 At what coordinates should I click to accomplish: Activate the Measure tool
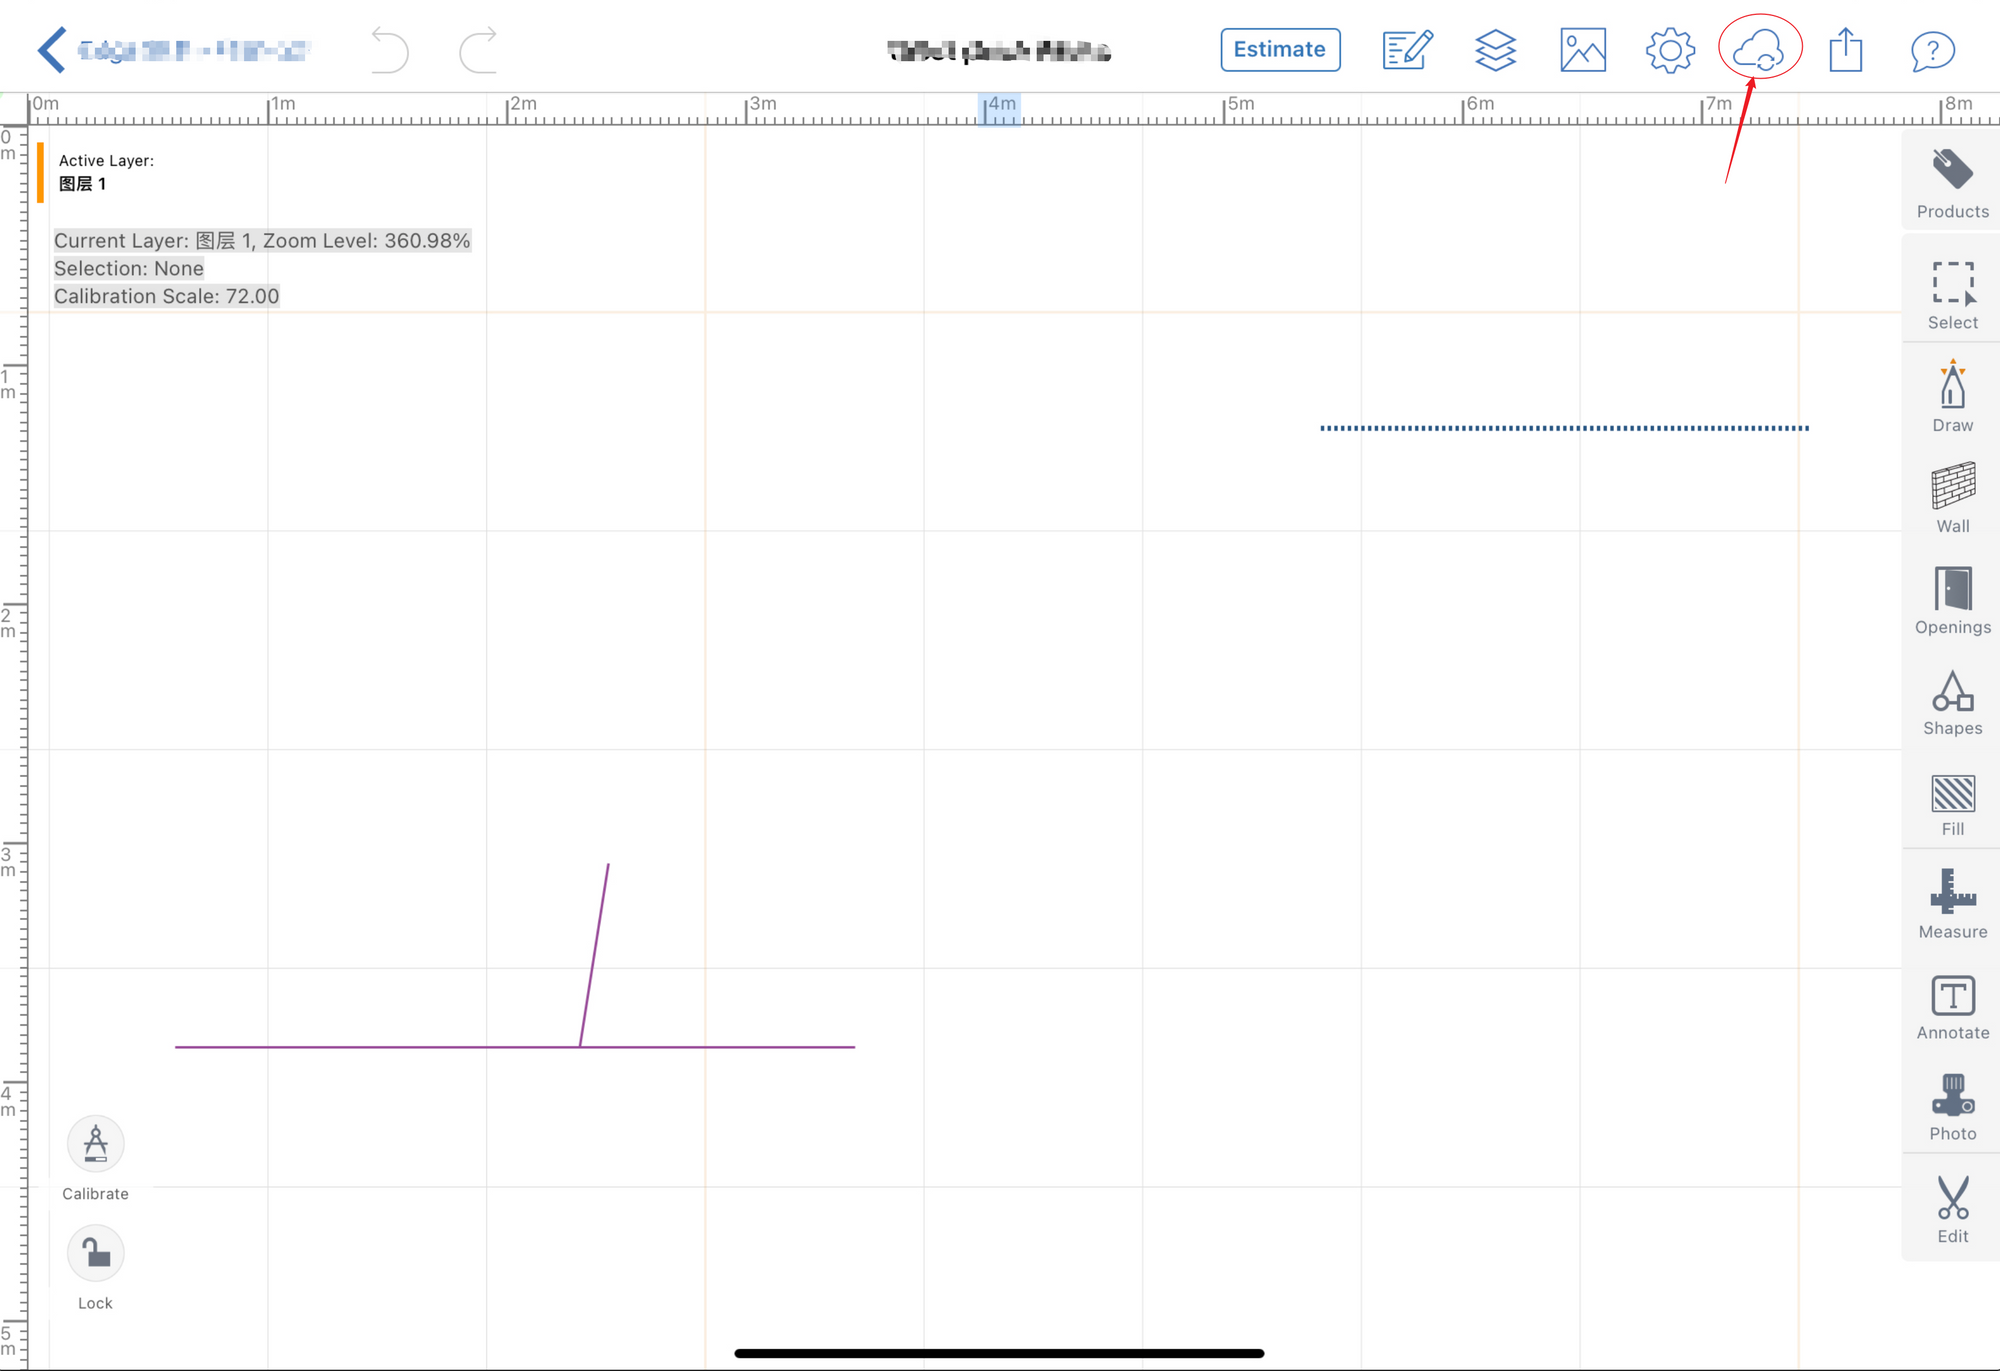(x=1952, y=903)
